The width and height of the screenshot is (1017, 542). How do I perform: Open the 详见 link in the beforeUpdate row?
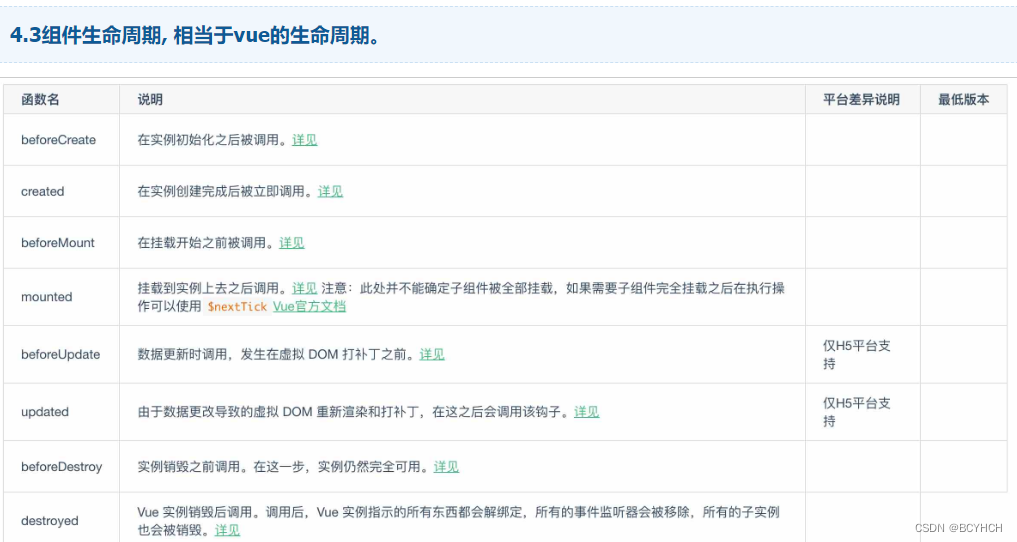tap(432, 354)
